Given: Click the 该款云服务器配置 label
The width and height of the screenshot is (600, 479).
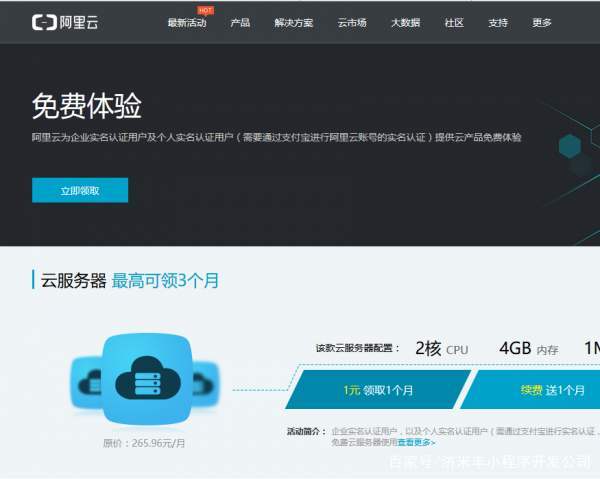Looking at the screenshot, I should click(x=357, y=348).
